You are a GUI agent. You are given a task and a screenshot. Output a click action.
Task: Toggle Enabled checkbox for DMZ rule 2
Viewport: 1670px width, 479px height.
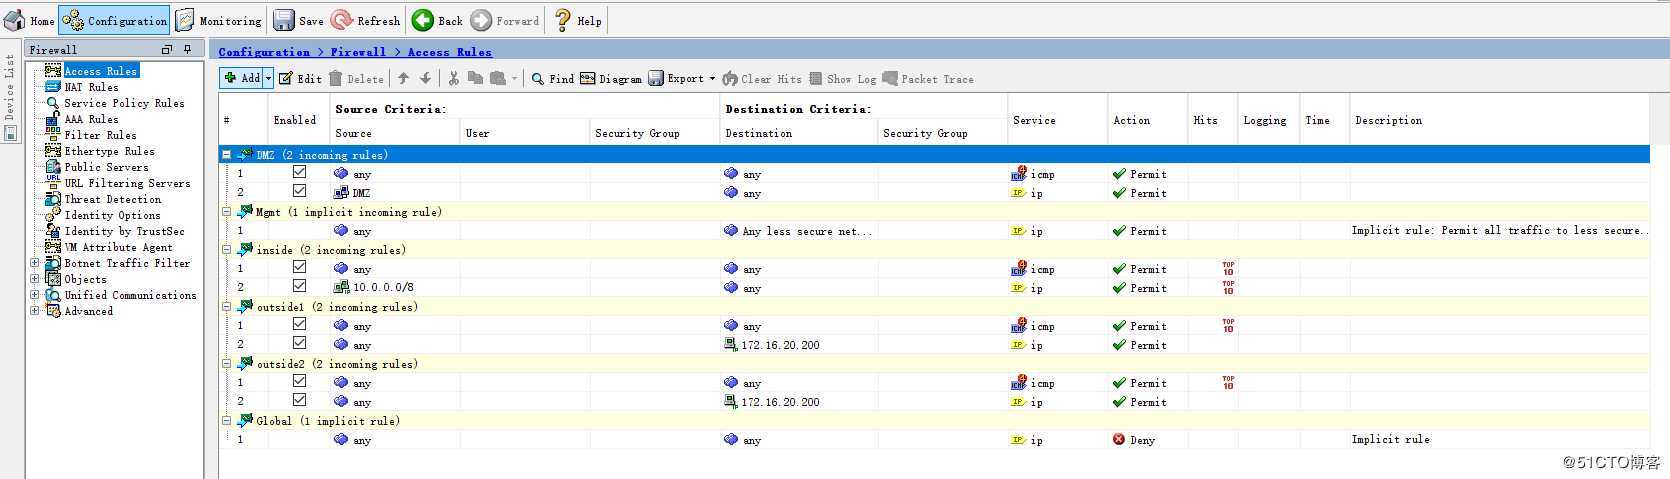[x=299, y=190]
